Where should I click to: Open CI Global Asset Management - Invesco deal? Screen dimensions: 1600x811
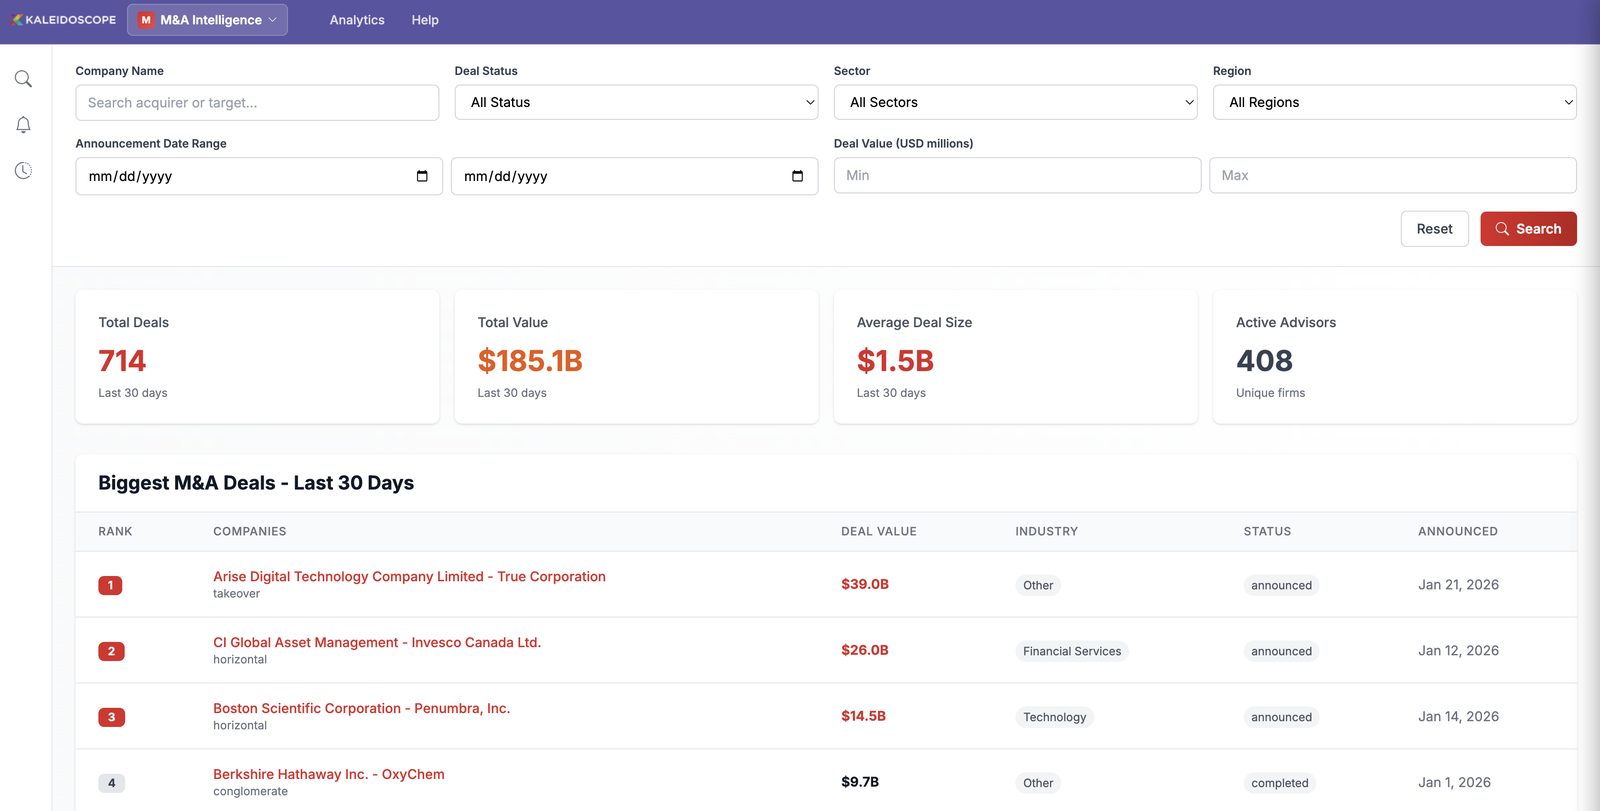click(x=377, y=642)
